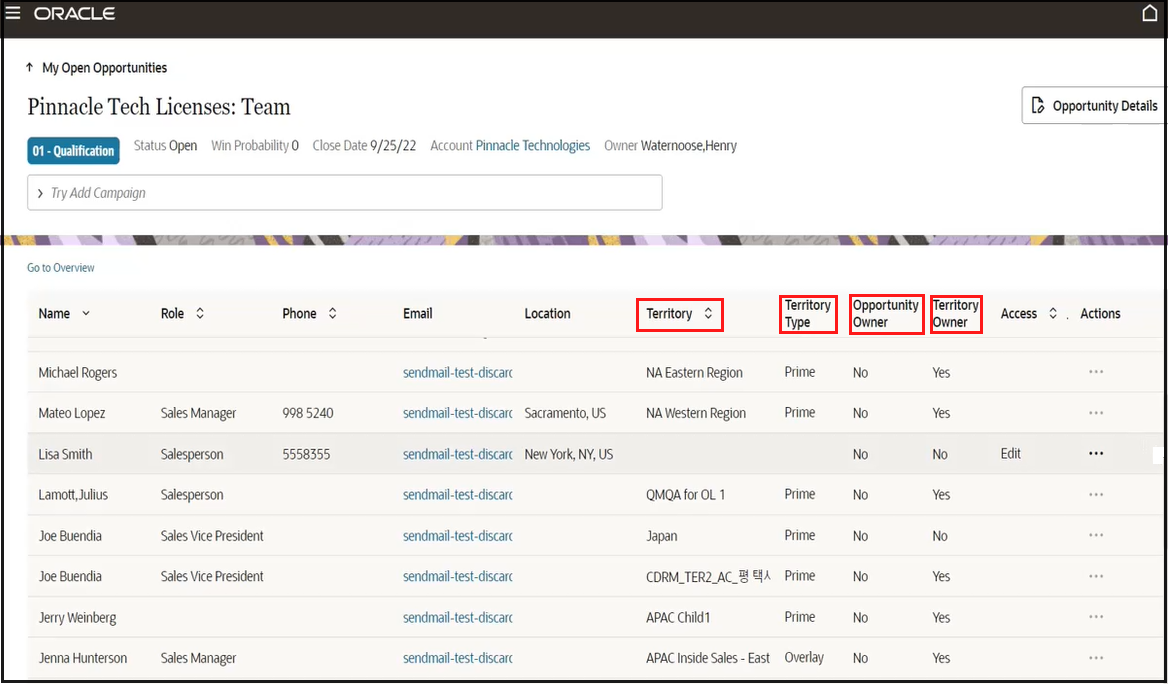Screen dimensions: 1168x684
Task: Open actions menu for Lamott,Julius
Action: click(x=1096, y=495)
